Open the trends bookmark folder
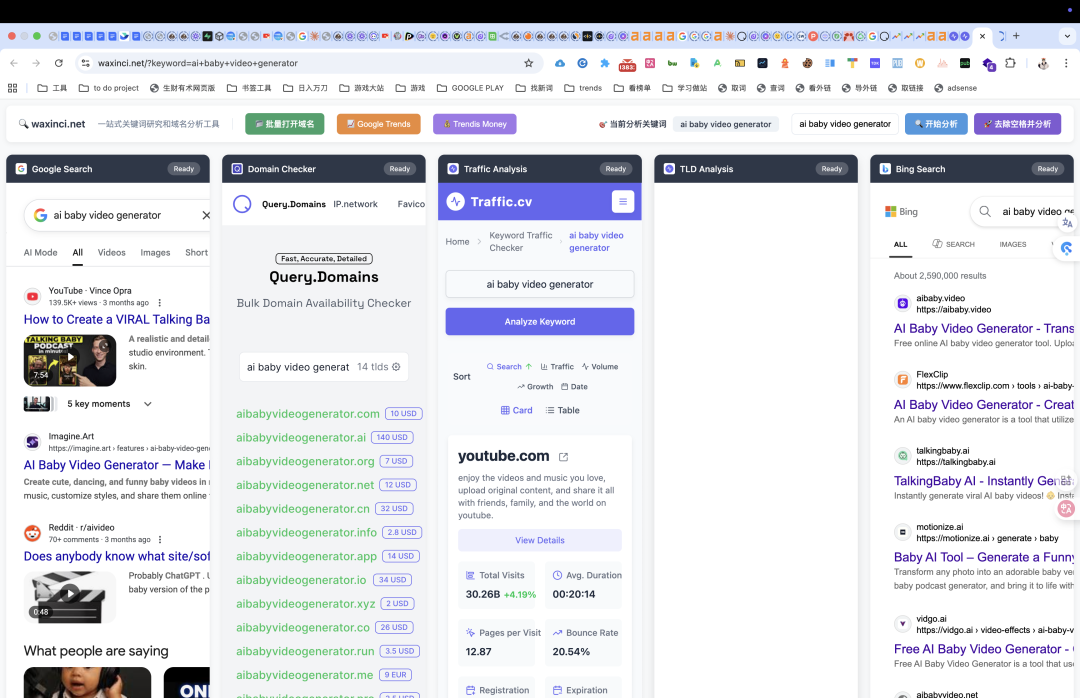Screen dimensions: 1080x698 pos(583,88)
